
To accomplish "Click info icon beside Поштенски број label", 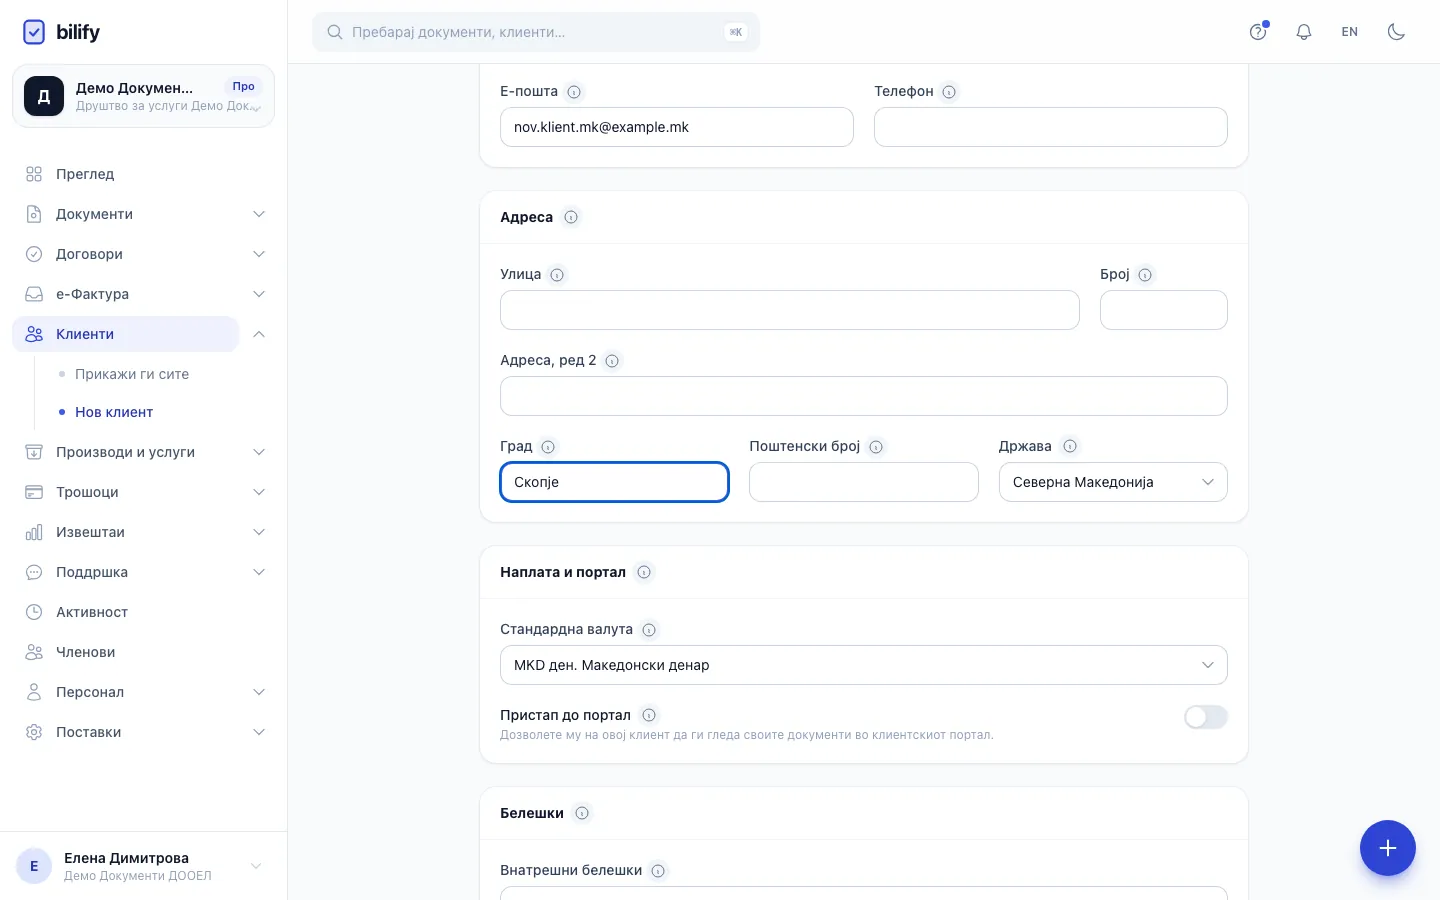I will [876, 447].
